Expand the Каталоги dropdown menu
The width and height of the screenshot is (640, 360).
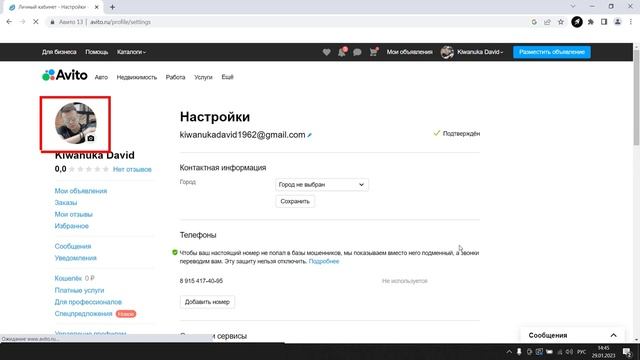pyautogui.click(x=131, y=52)
